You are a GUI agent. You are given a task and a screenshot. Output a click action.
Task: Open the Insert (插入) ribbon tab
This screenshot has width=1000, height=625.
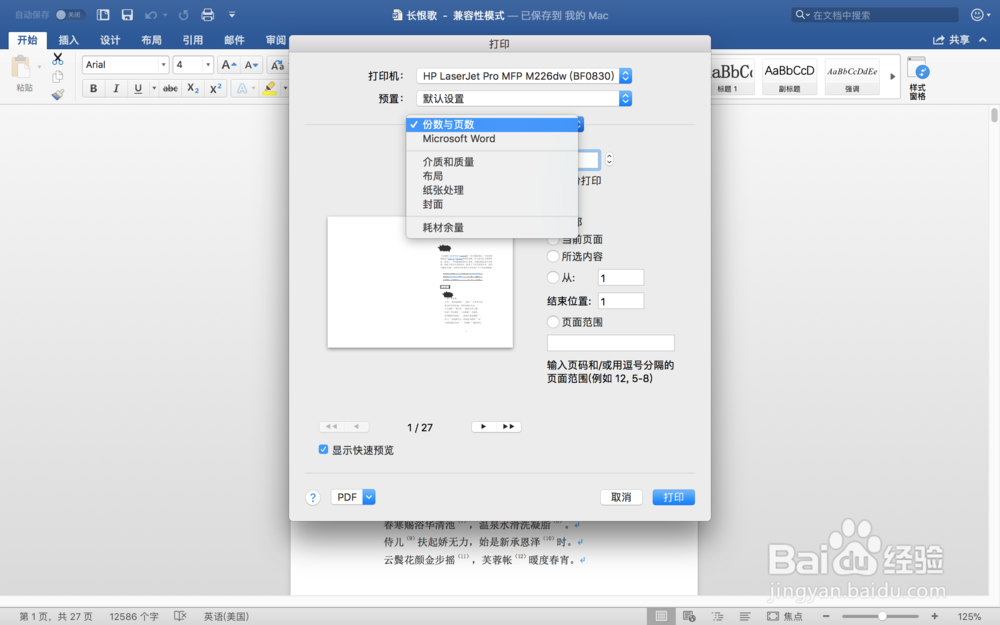click(x=68, y=40)
